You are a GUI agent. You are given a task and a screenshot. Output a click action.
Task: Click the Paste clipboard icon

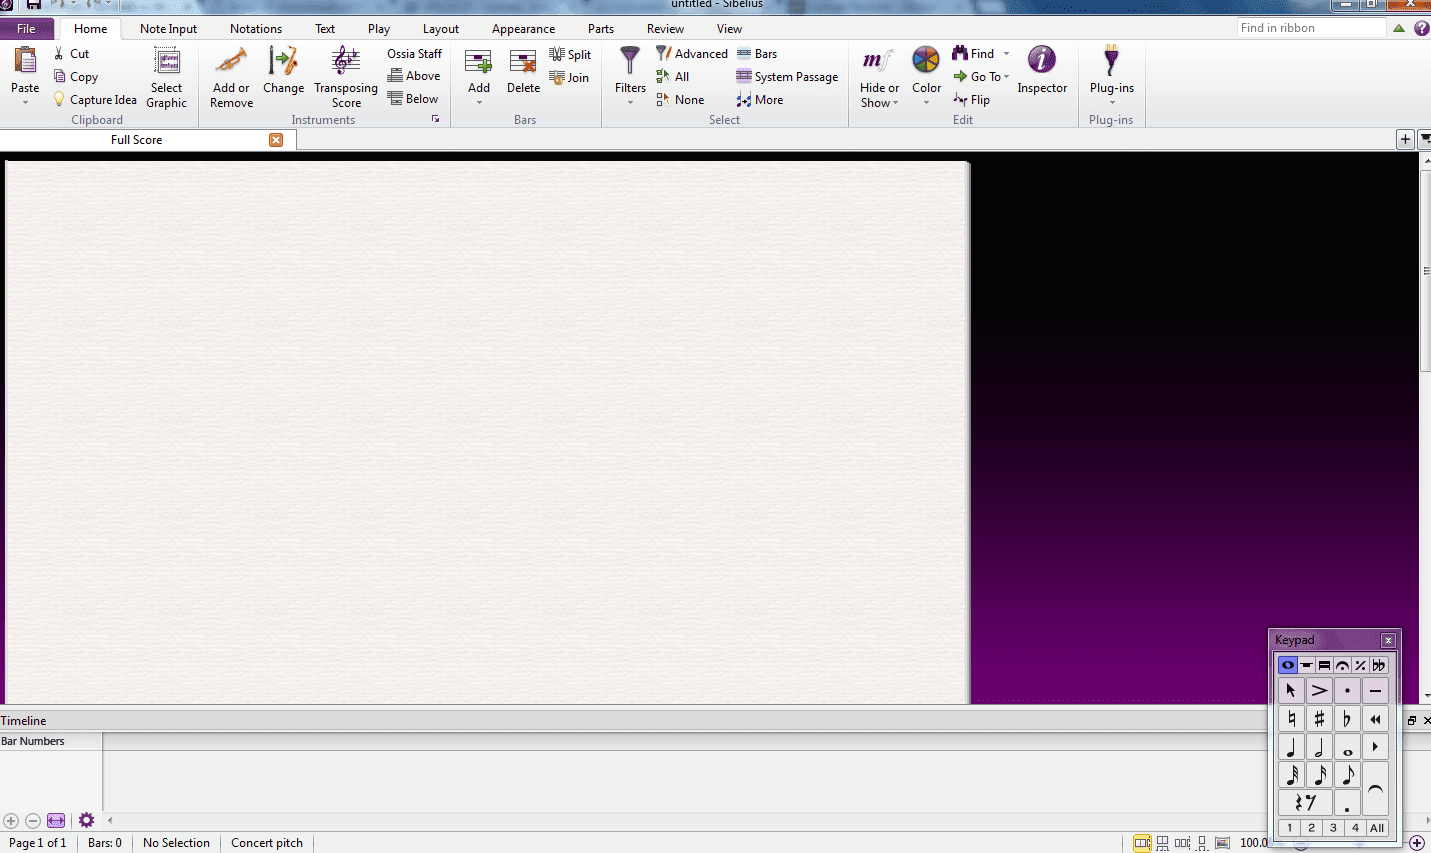pos(25,61)
